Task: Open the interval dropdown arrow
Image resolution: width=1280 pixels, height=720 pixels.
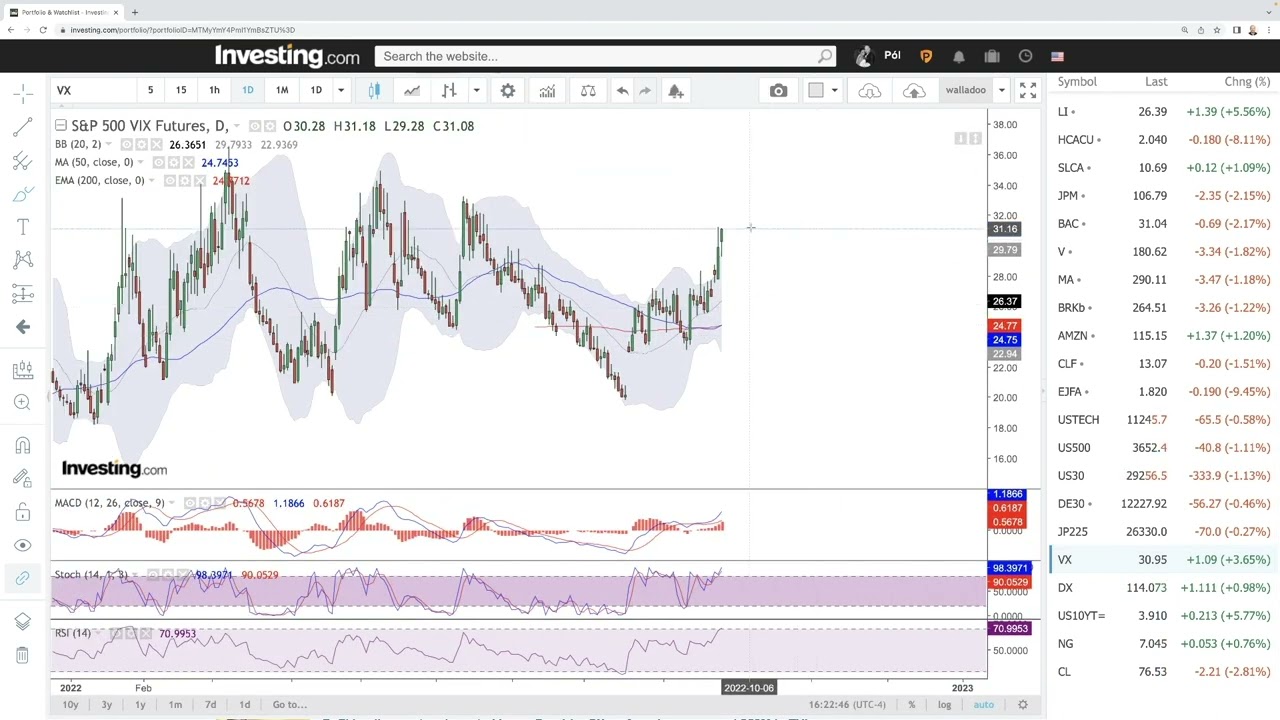Action: 341,91
